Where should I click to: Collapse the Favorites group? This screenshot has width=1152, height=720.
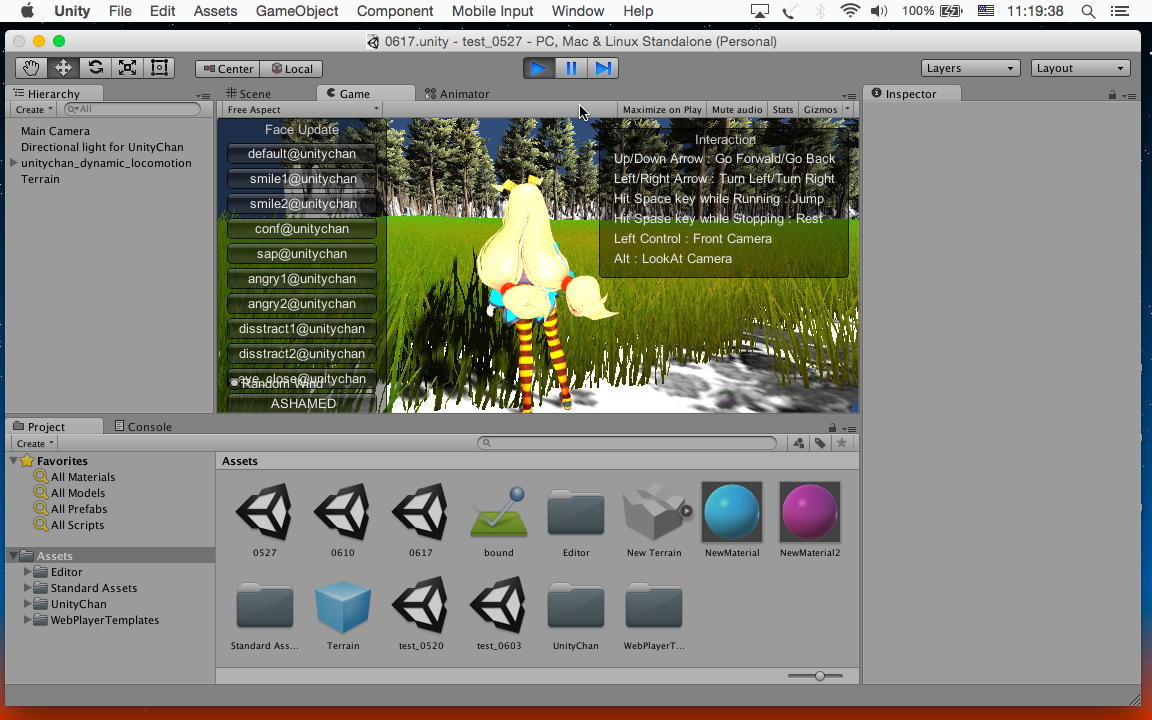coord(13,461)
